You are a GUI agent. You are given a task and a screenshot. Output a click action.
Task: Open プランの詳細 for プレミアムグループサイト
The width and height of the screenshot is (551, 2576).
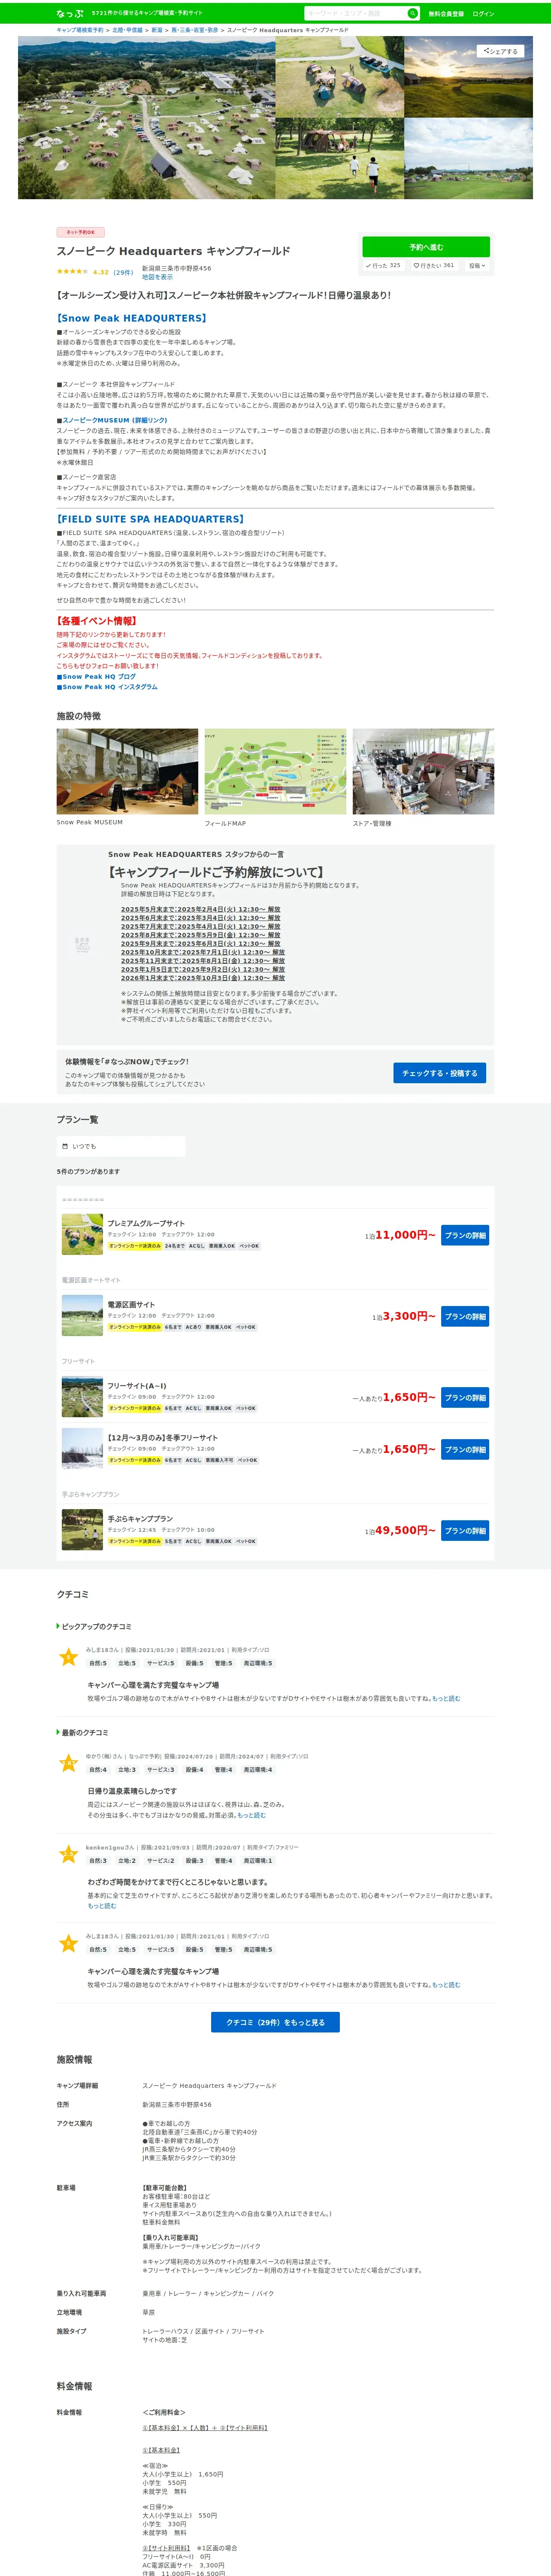click(x=465, y=1235)
